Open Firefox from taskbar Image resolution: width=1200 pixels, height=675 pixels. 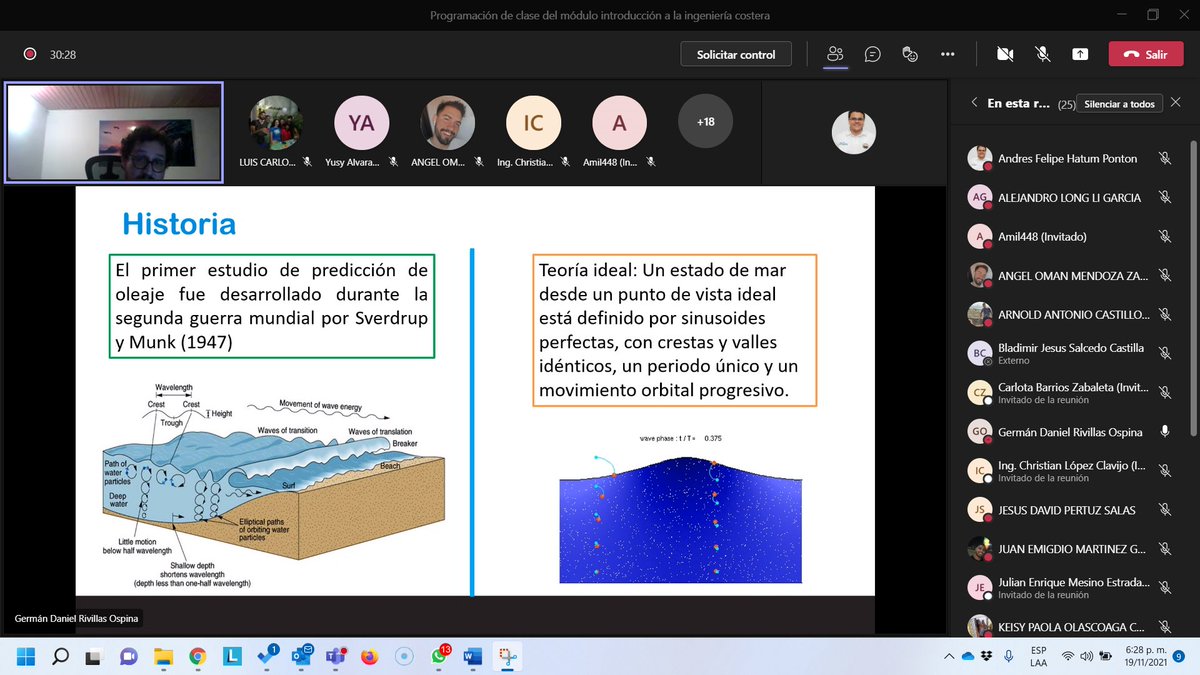[370, 657]
